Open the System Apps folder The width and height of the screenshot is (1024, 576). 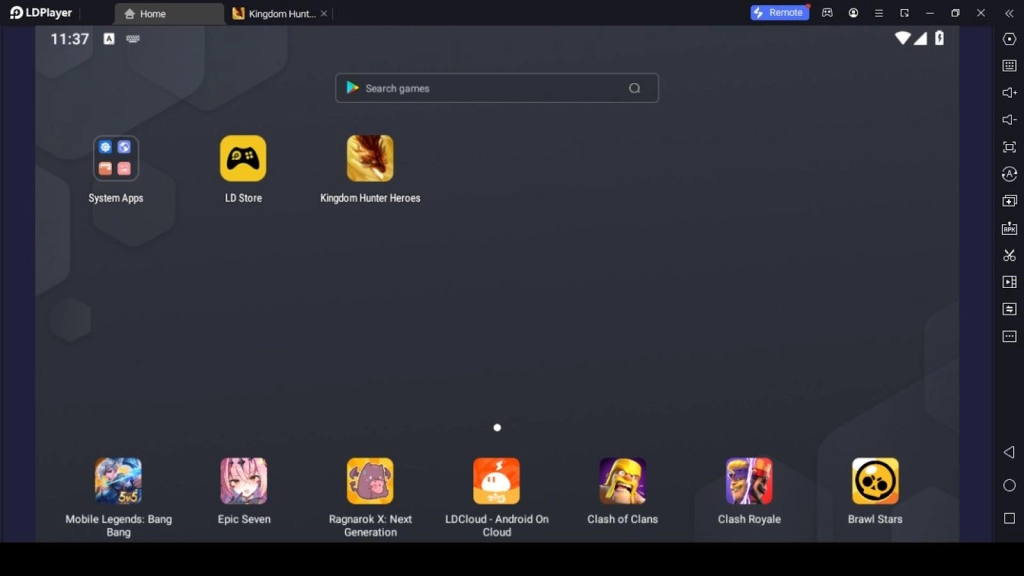tap(116, 158)
